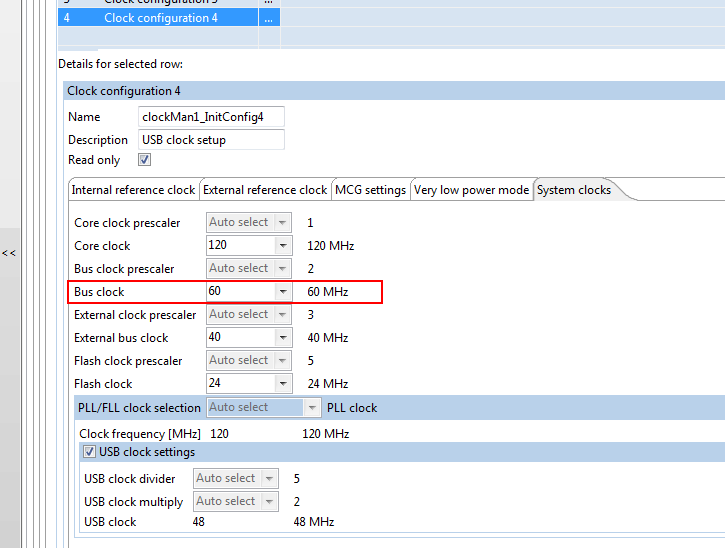Click the 48 MHz USB clock readout

(x=314, y=522)
